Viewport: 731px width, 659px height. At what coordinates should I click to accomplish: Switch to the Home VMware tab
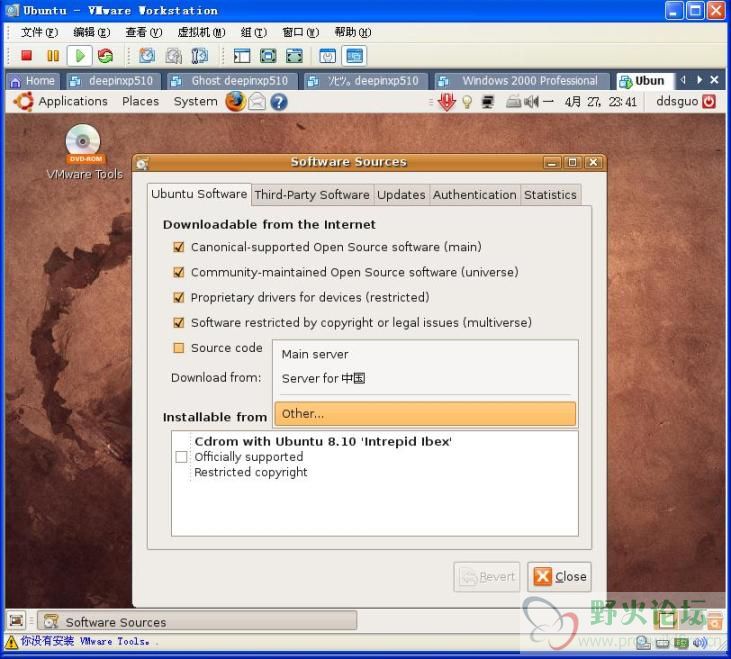34,81
